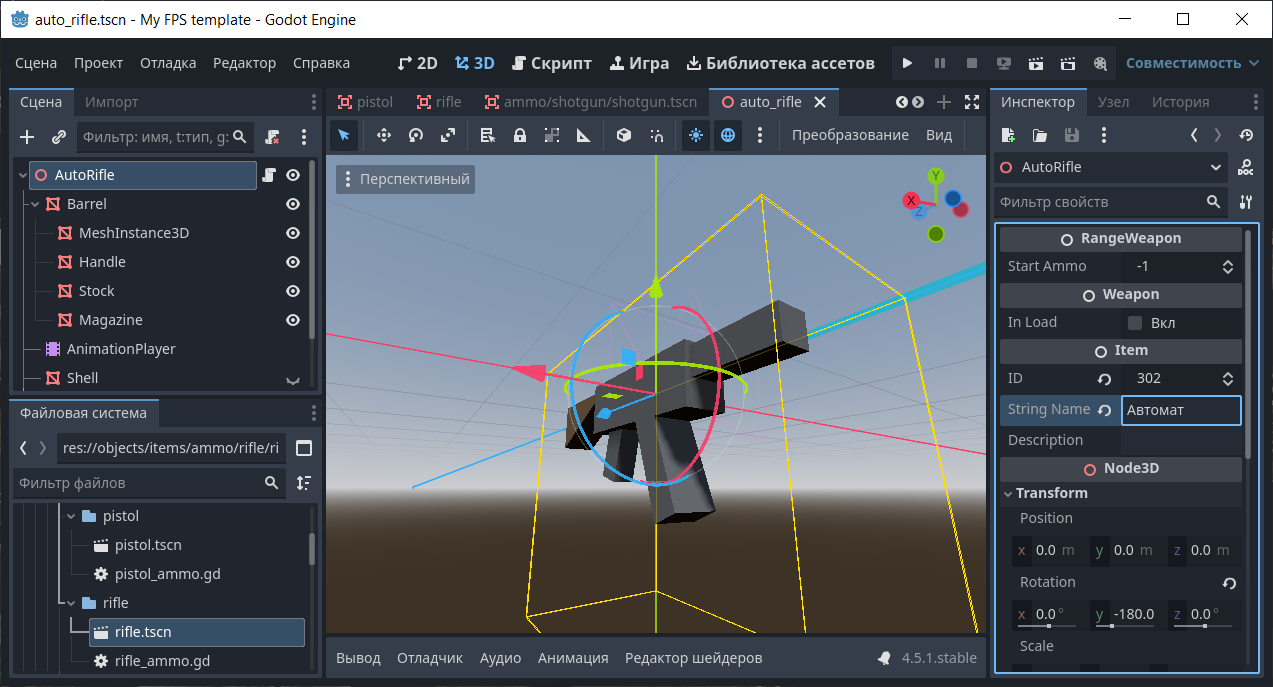
Task: Open the Перспективный view menu button
Action: (406, 179)
